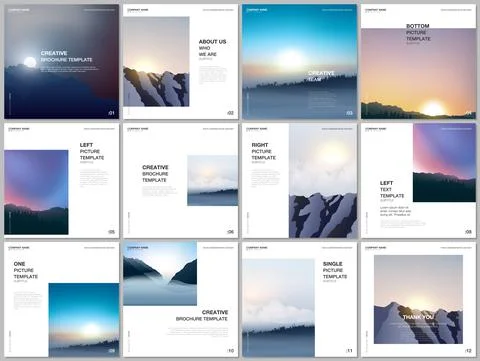This screenshot has width=480, height=361.
Task: Select the purple twilight forest image on page 05
Action: pyautogui.click(x=36, y=192)
